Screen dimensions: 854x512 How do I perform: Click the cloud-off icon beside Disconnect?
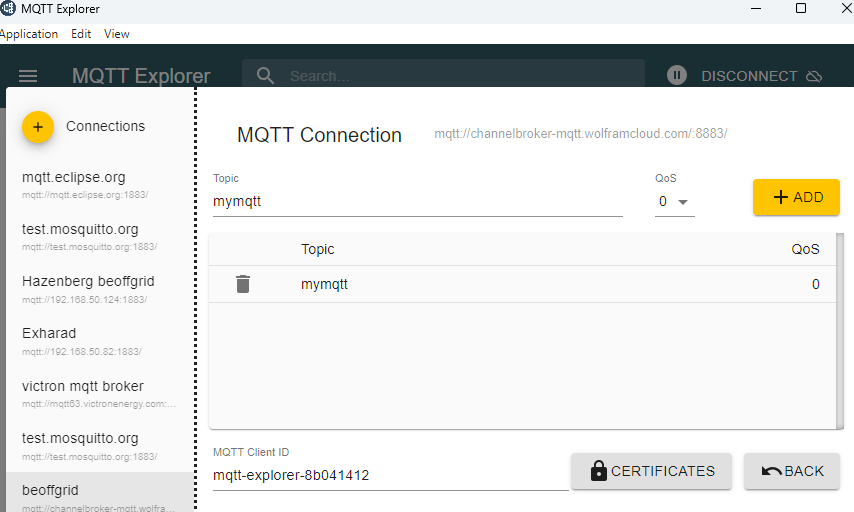point(814,76)
